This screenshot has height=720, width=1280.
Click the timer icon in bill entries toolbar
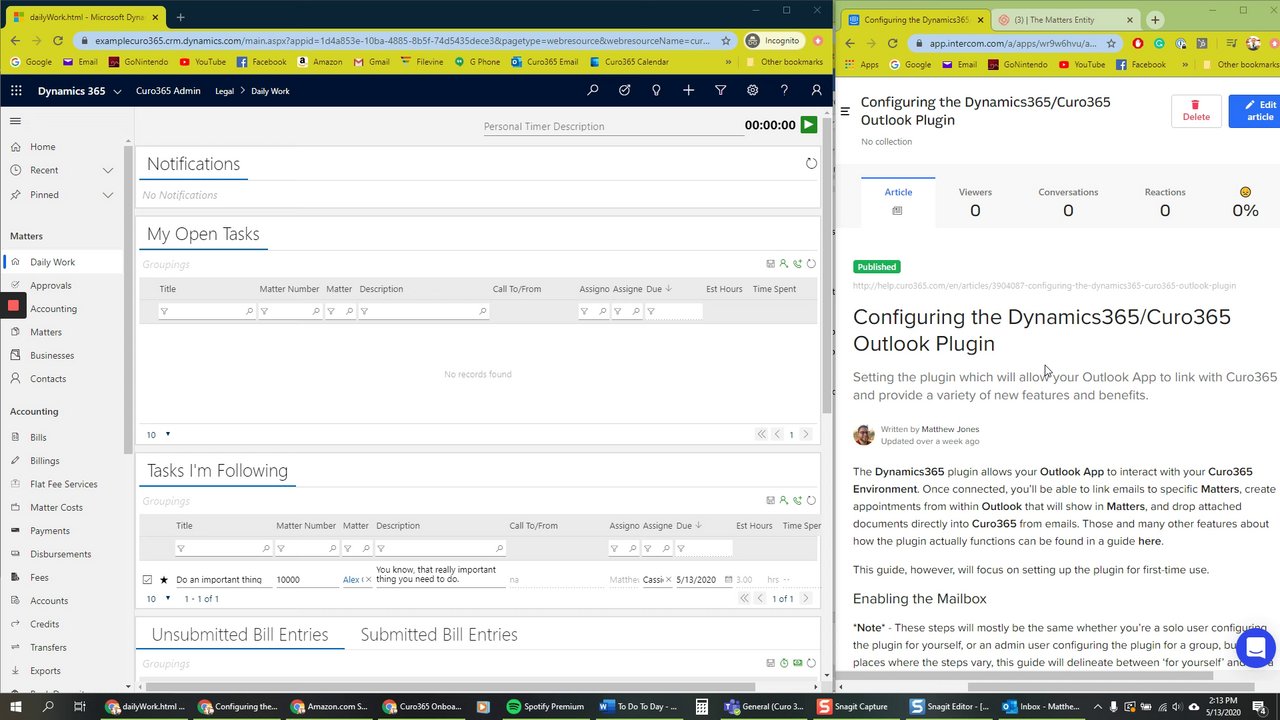coord(784,662)
